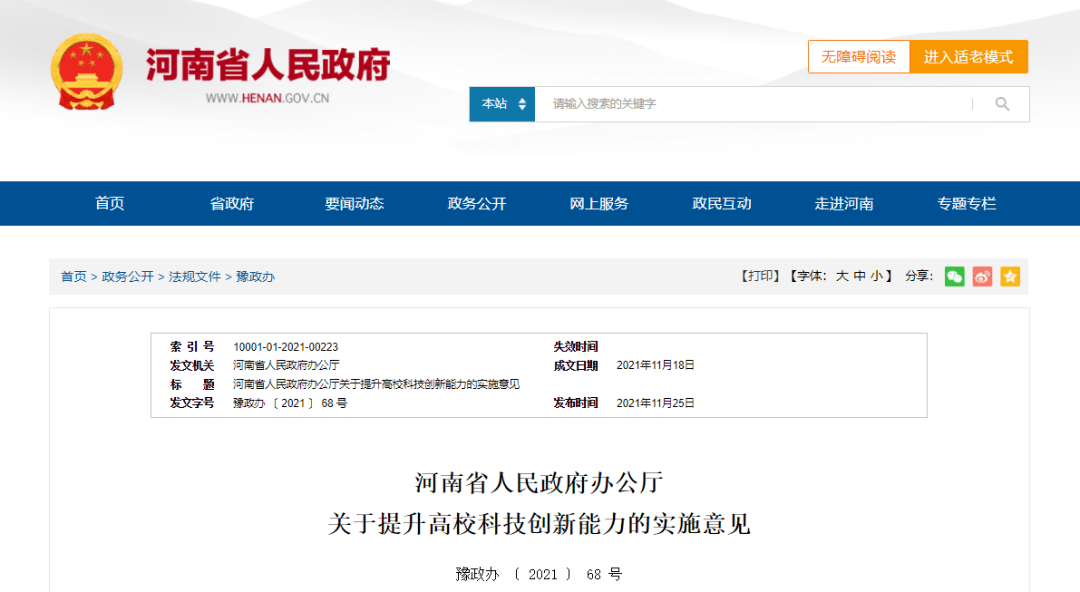Image resolution: width=1080 pixels, height=592 pixels.
Task: Click the yellow star favorites icon
Action: tap(1010, 277)
